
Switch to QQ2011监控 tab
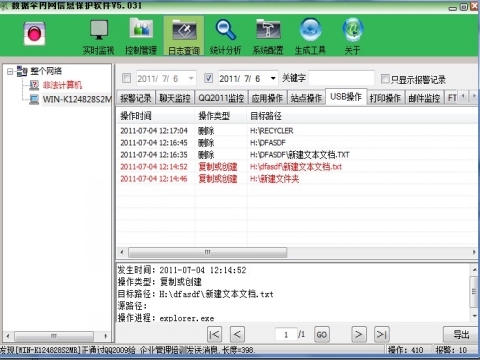tap(221, 98)
